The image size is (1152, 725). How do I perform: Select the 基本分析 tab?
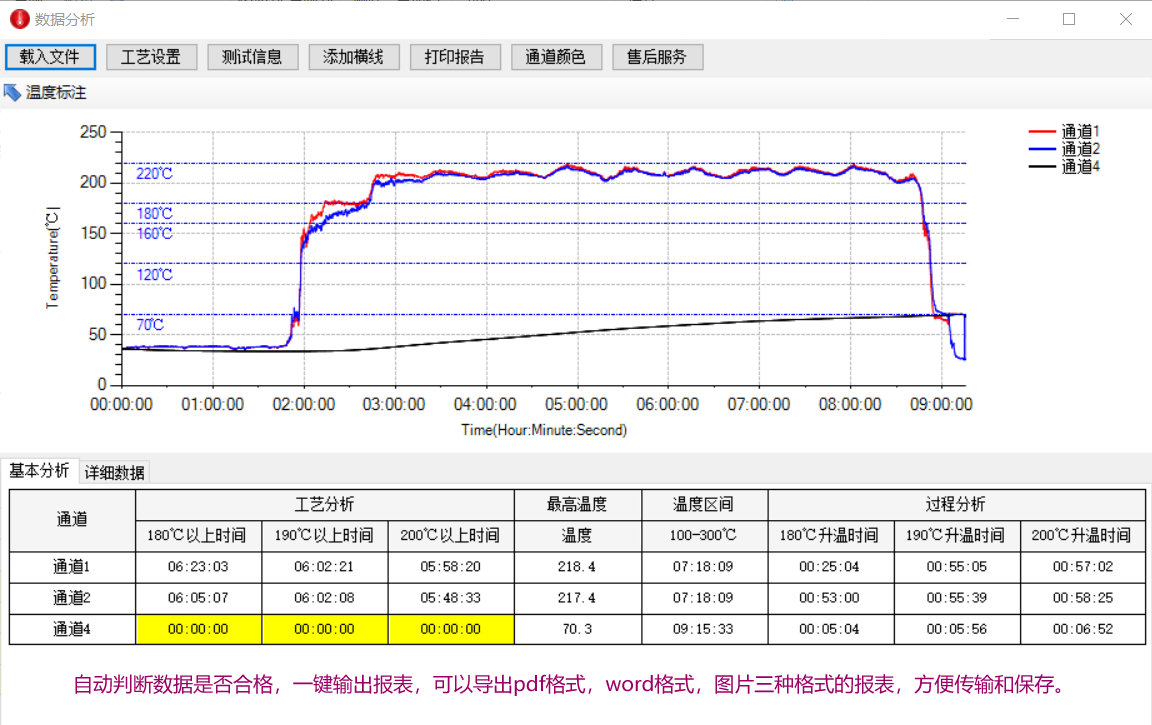40,471
